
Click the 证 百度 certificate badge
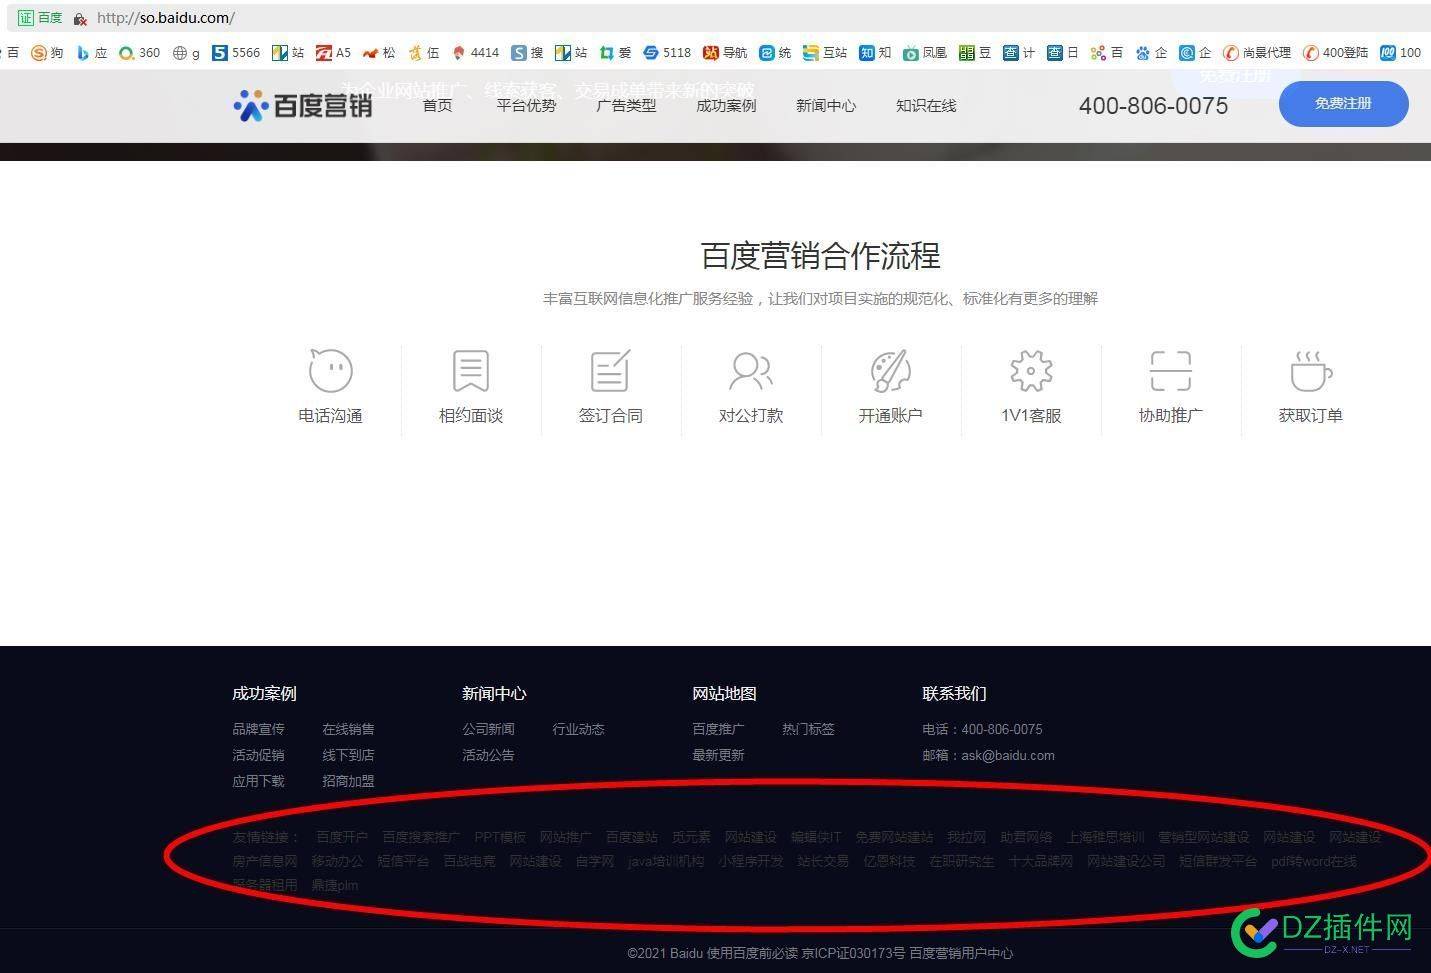[40, 18]
